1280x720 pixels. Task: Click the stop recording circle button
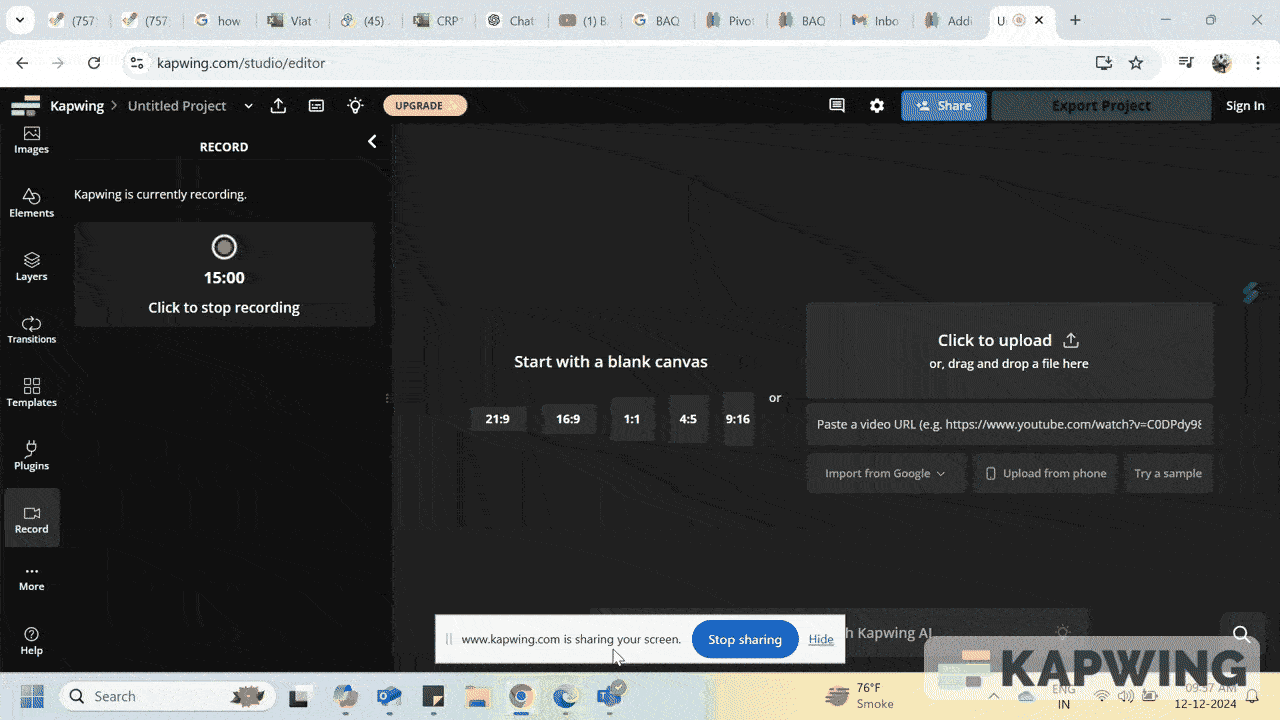point(224,247)
